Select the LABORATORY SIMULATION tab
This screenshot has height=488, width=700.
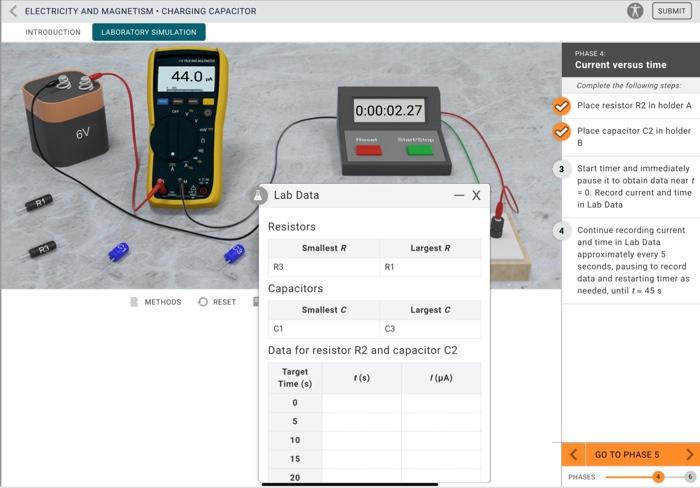coord(149,32)
